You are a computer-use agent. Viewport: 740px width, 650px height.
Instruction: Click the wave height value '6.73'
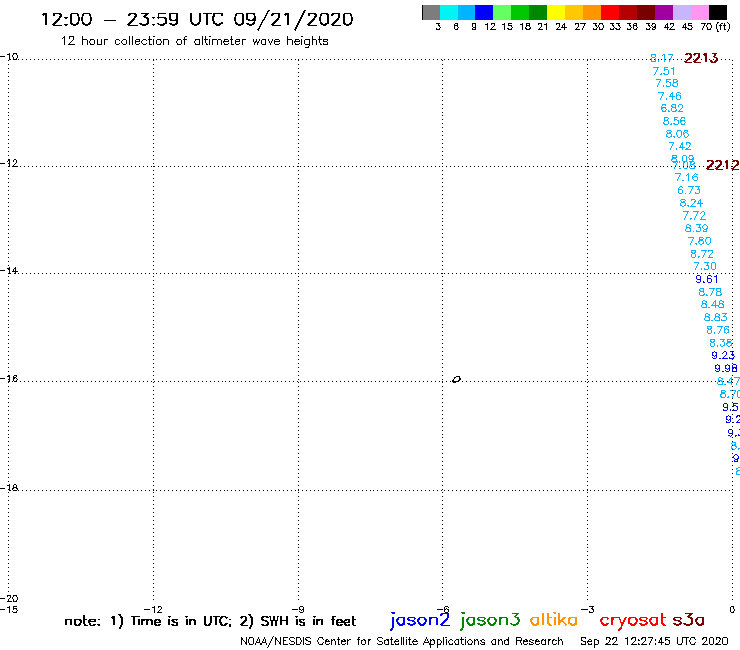tap(689, 190)
